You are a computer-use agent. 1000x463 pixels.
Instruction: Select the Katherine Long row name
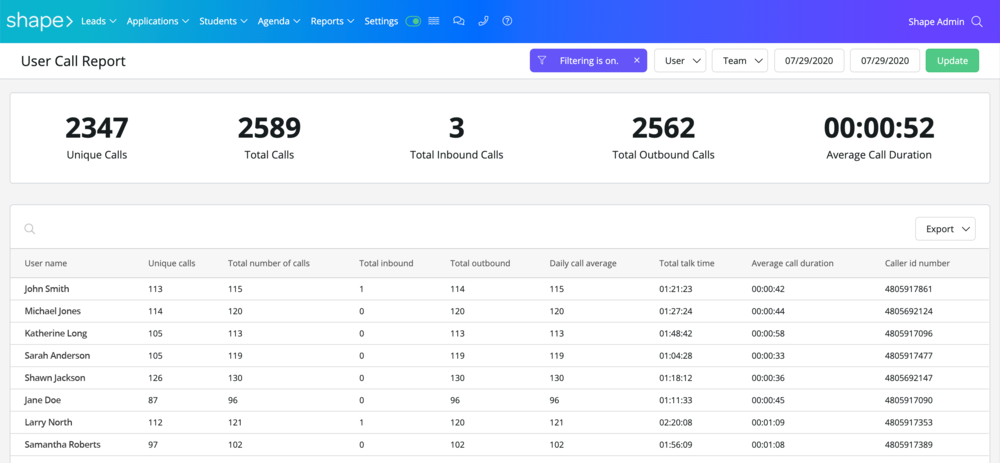pyautogui.click(x=55, y=334)
